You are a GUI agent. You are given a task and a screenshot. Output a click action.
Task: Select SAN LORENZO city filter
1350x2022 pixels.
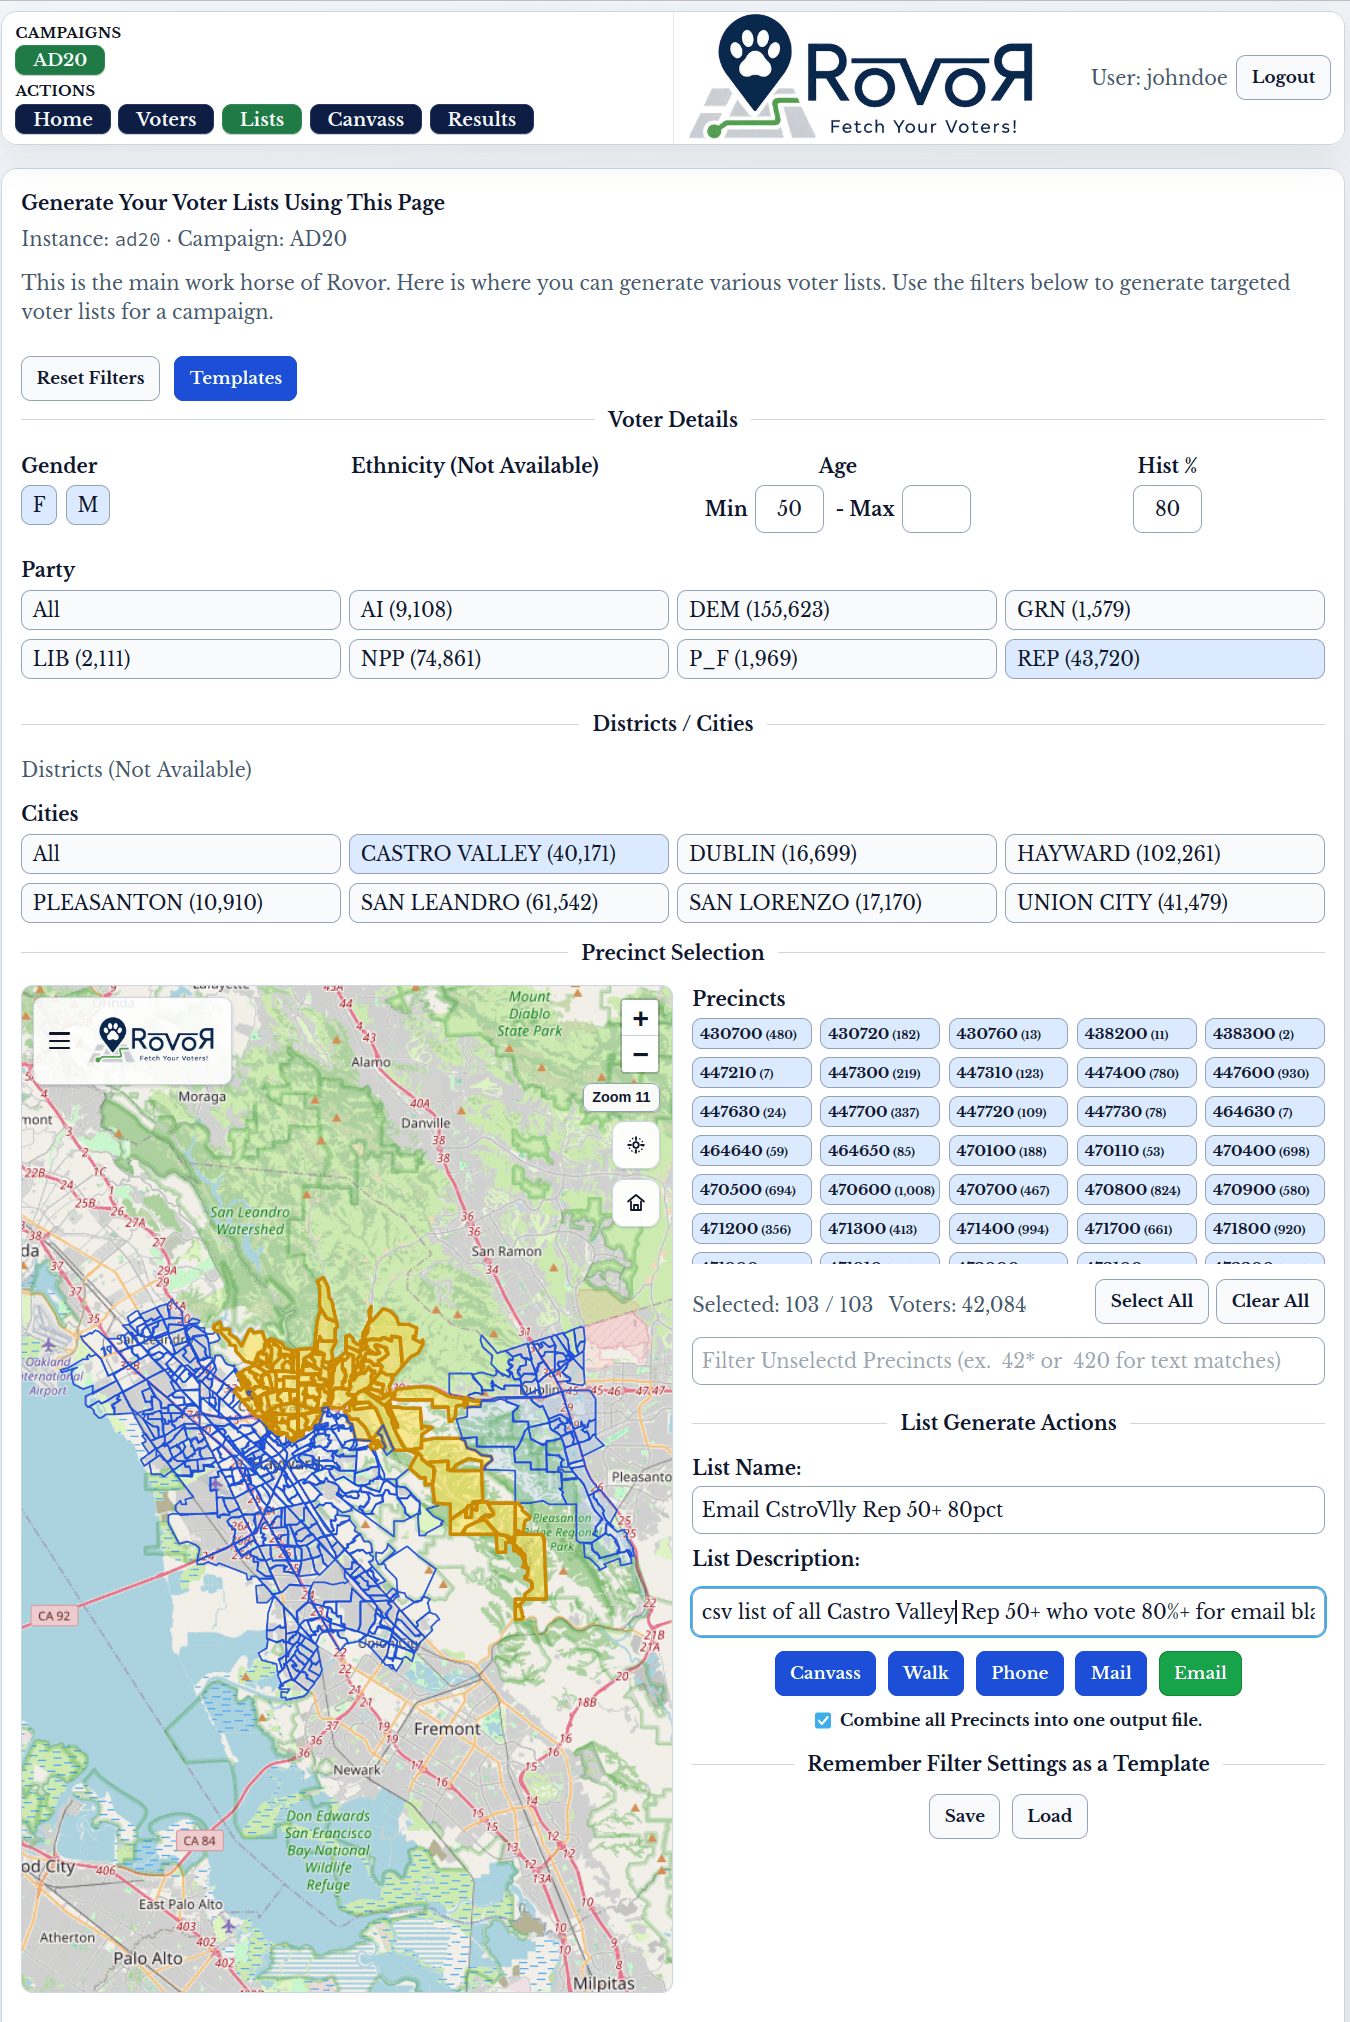pos(836,903)
